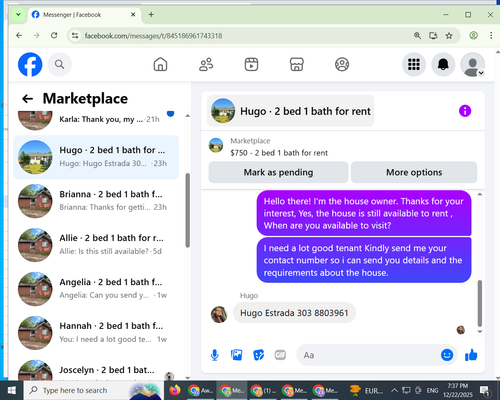The height and width of the screenshot is (400, 500).
Task: Open the apps grid menu
Action: point(414,64)
